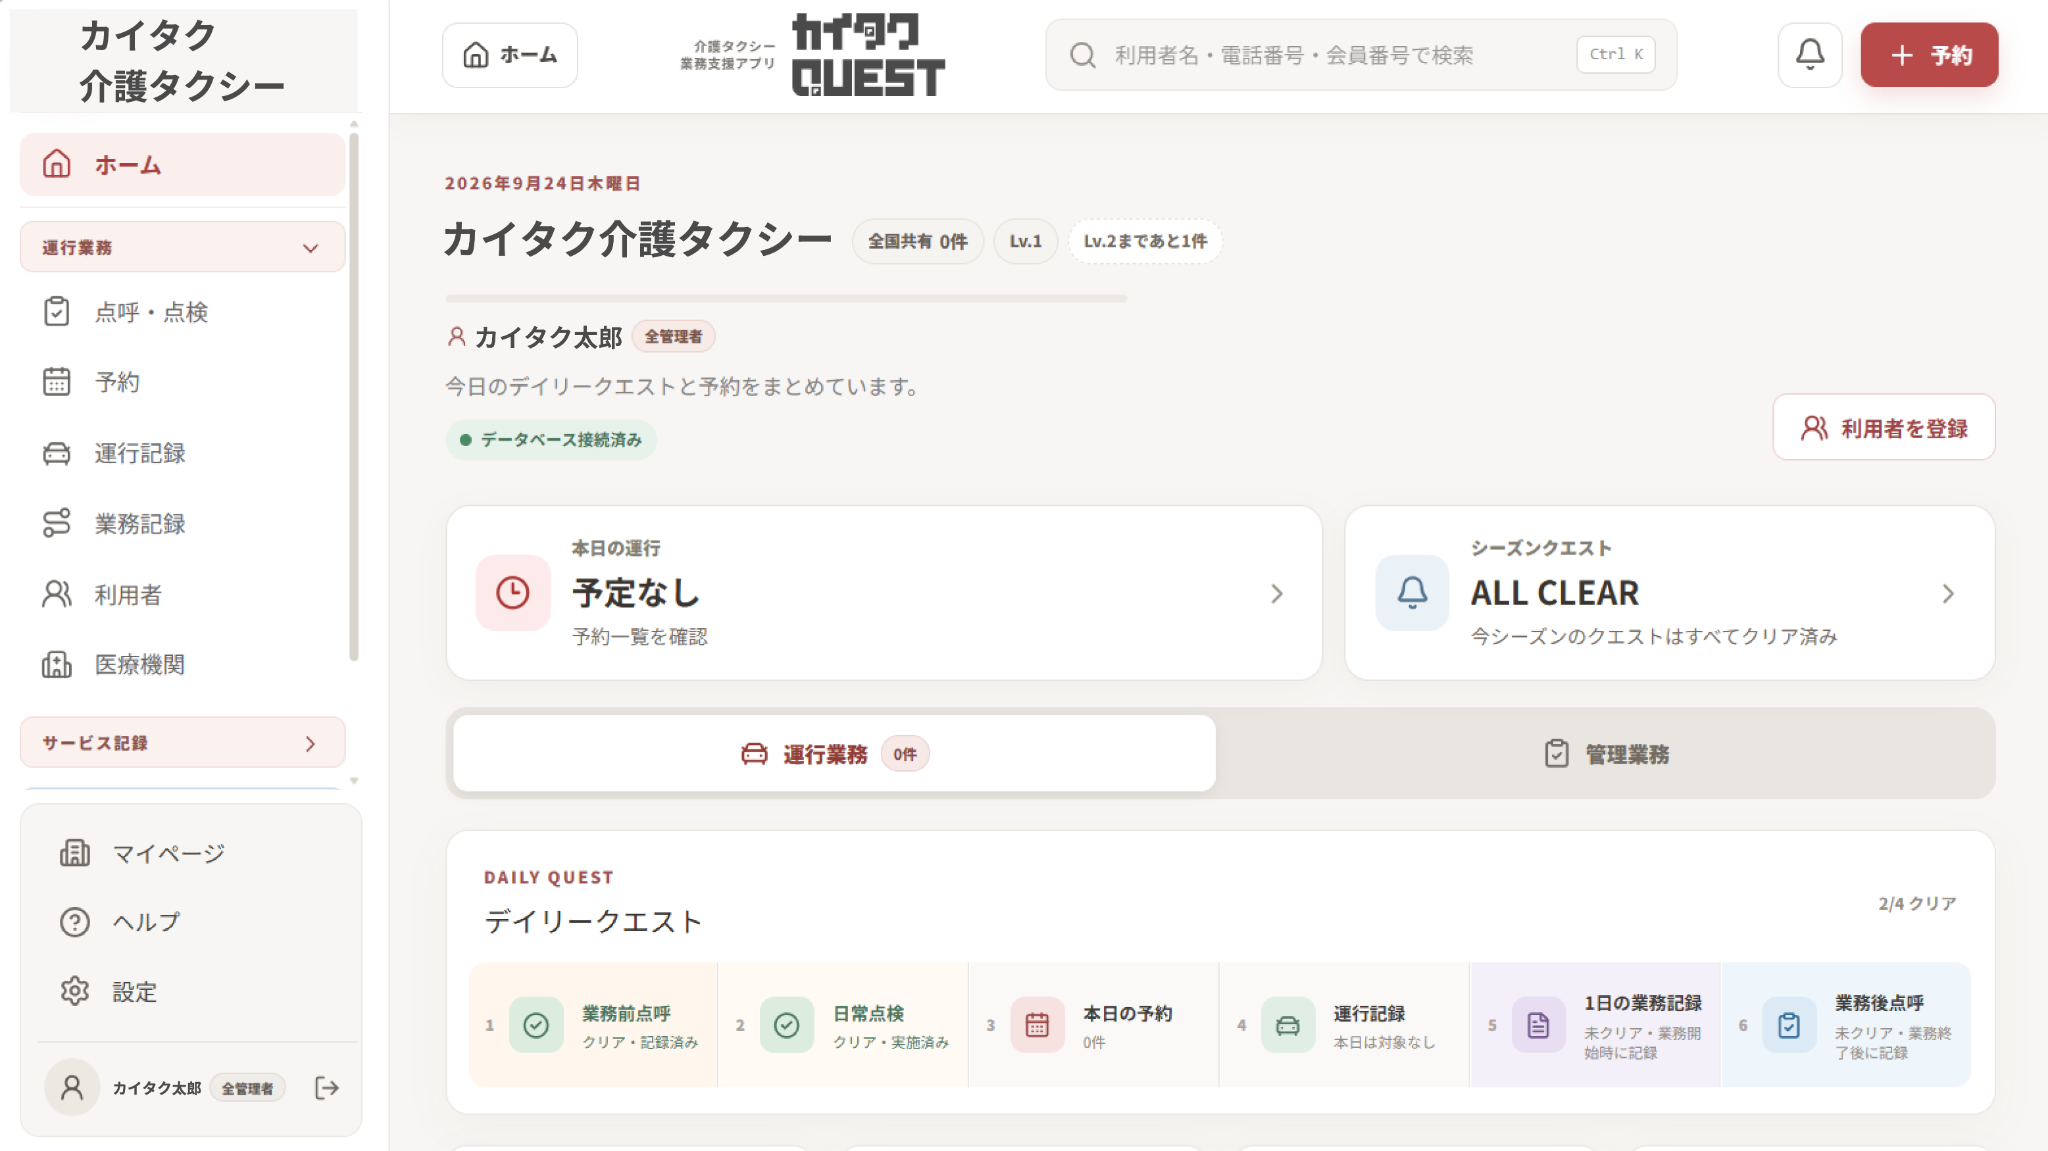Select the 運行業務 tab

835,754
